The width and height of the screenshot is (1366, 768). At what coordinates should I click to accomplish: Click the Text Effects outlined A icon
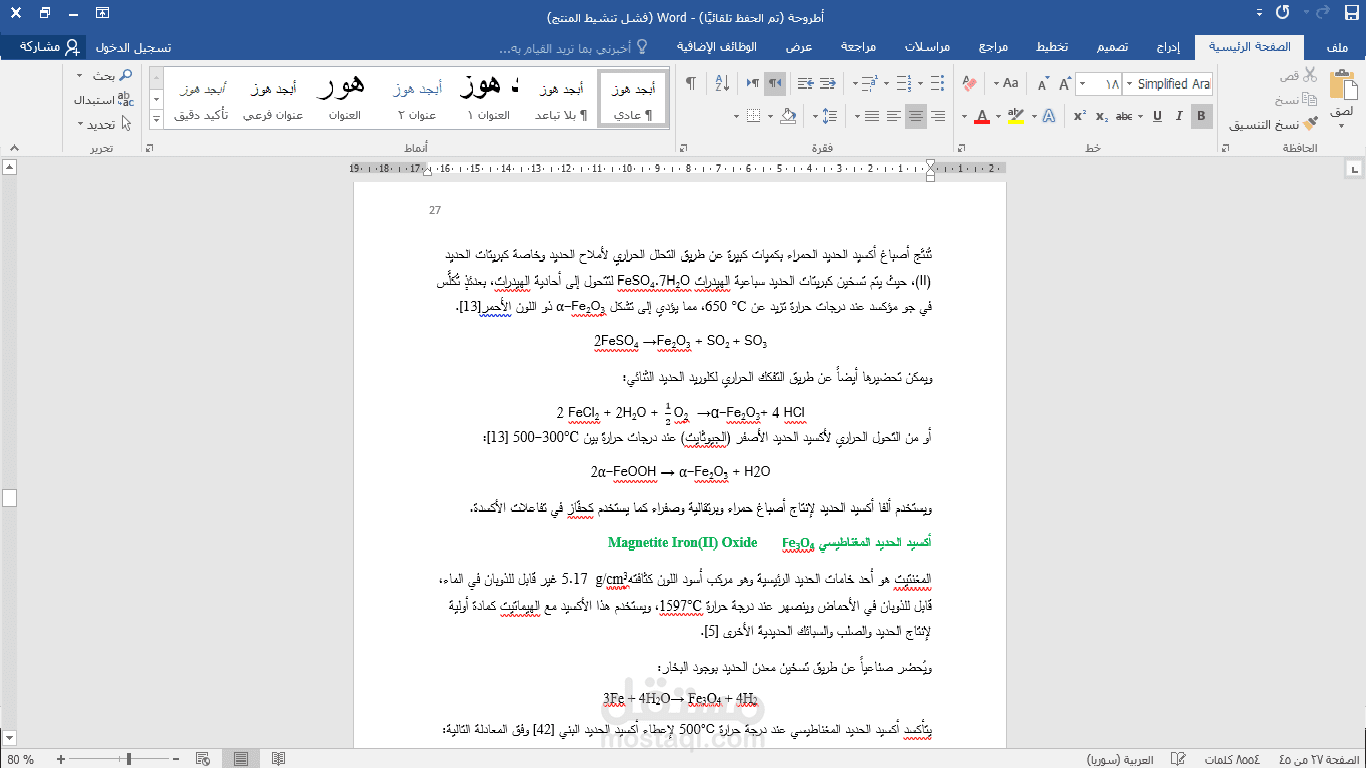pos(1049,116)
